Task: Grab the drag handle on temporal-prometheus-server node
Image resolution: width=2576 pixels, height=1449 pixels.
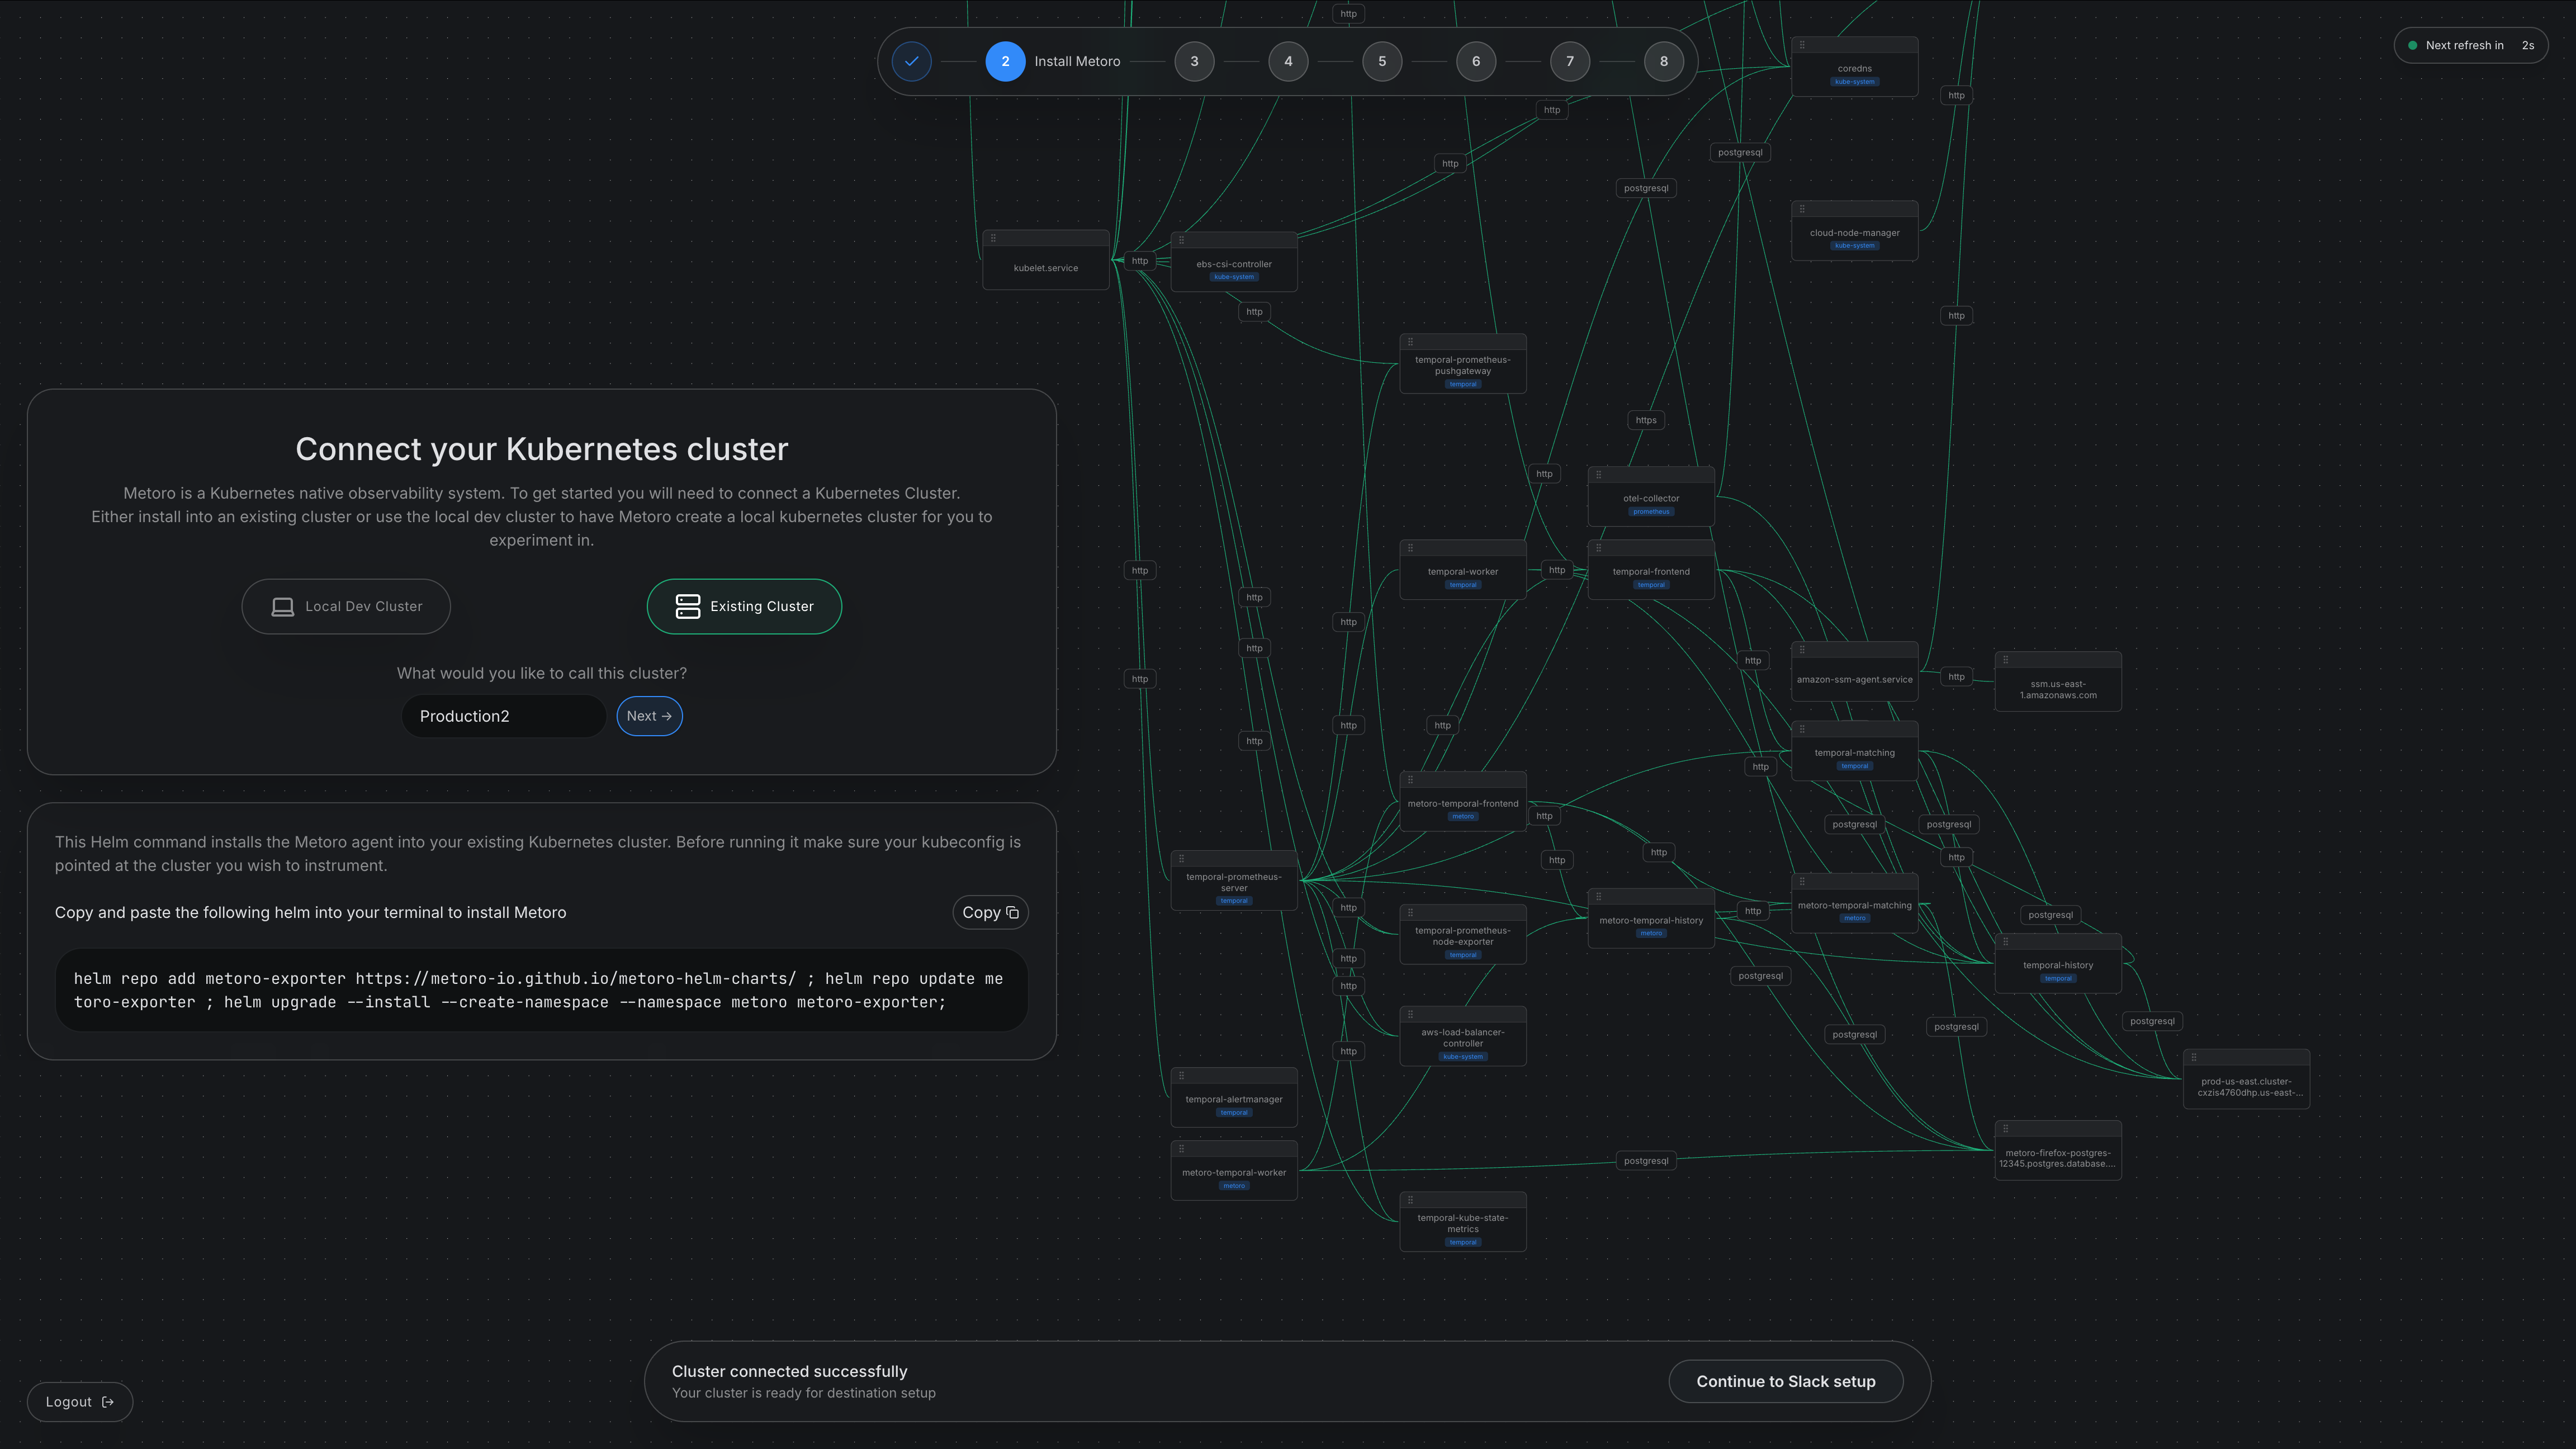Action: [1181, 858]
